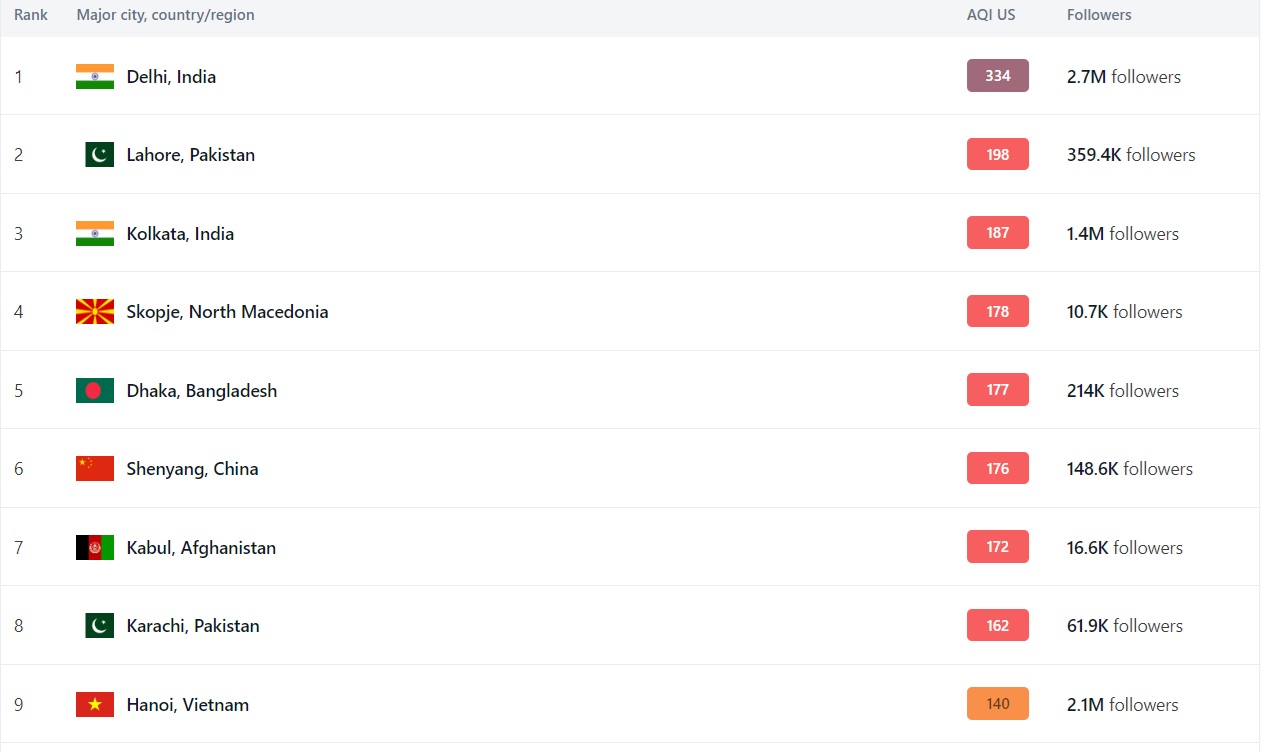Image resolution: width=1261 pixels, height=752 pixels.
Task: Click rank number 2 in Lahore row
Action: pyautogui.click(x=18, y=155)
